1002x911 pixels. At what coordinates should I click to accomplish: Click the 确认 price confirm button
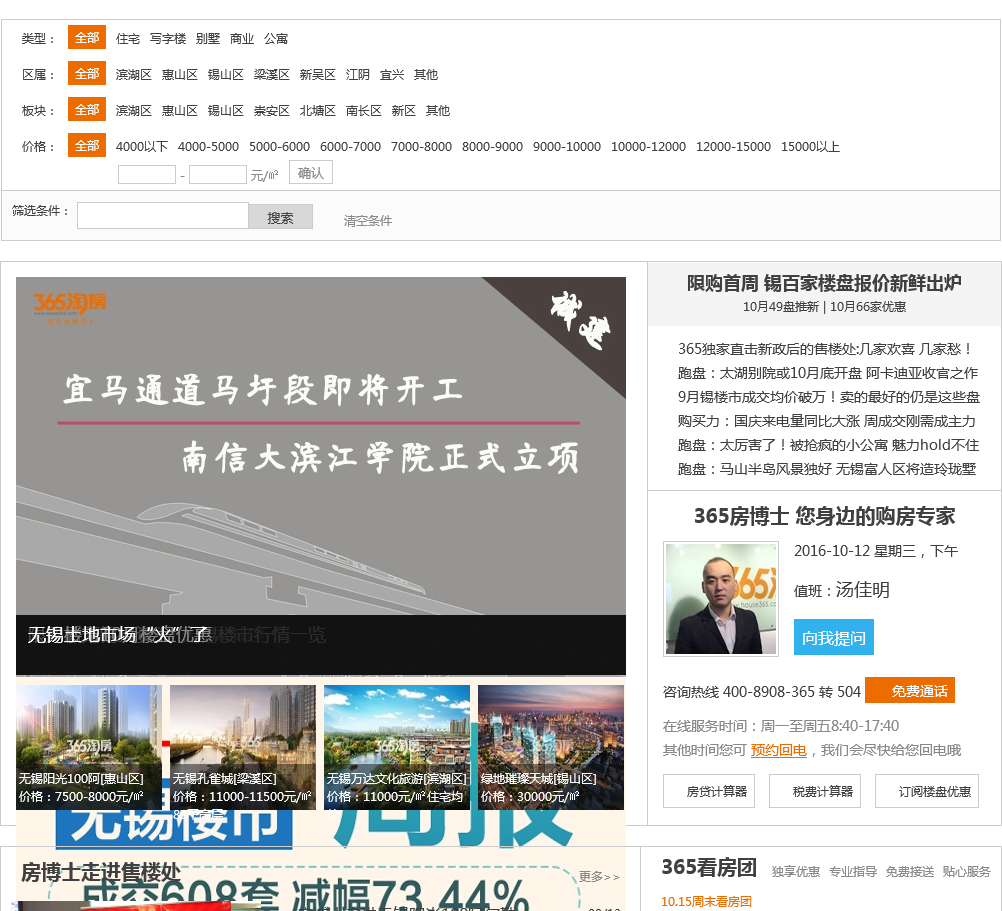click(x=311, y=172)
